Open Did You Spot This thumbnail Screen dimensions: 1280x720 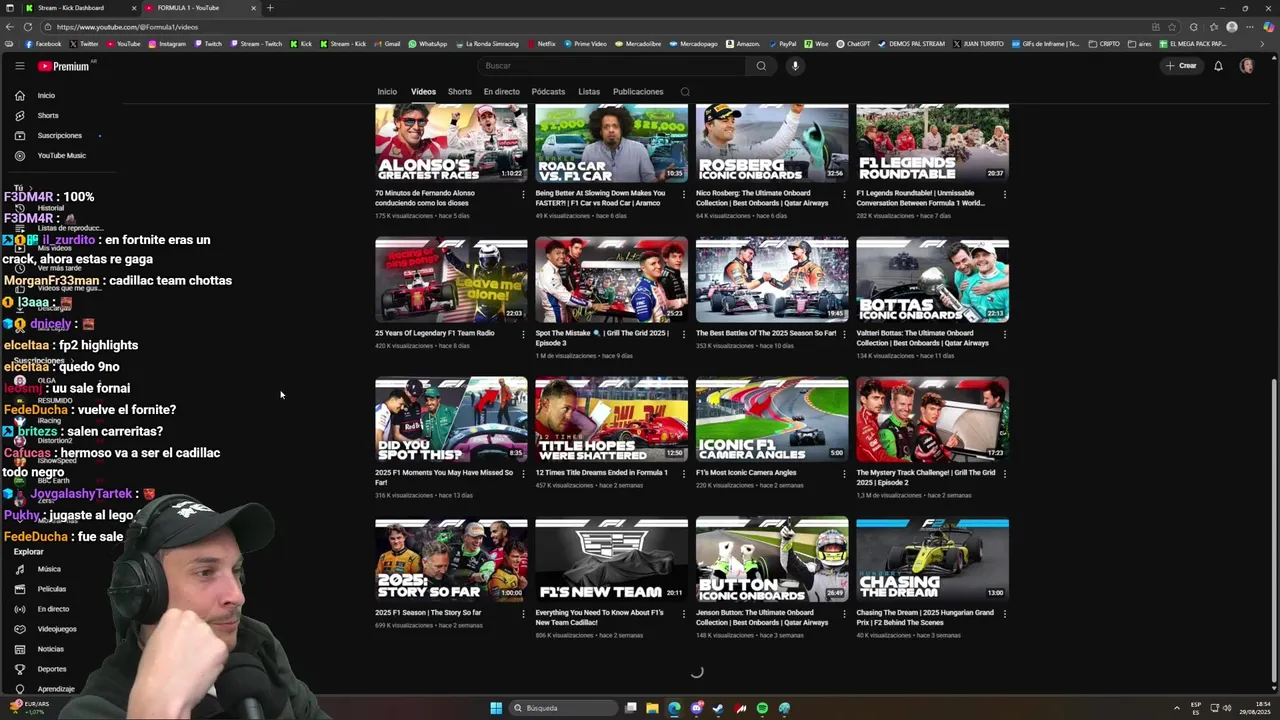click(x=451, y=420)
